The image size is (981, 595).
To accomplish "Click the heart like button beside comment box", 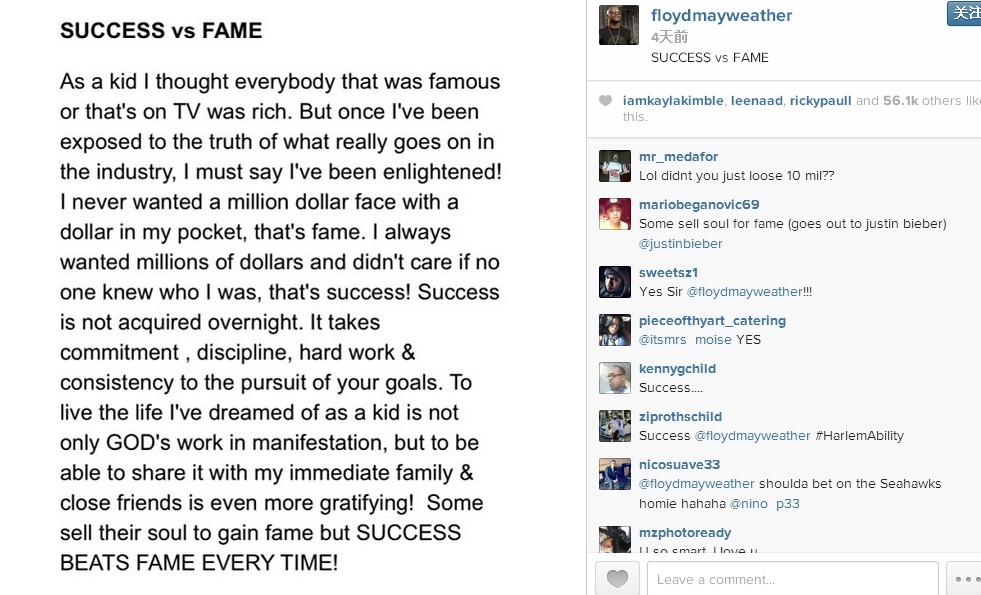I will [x=617, y=579].
